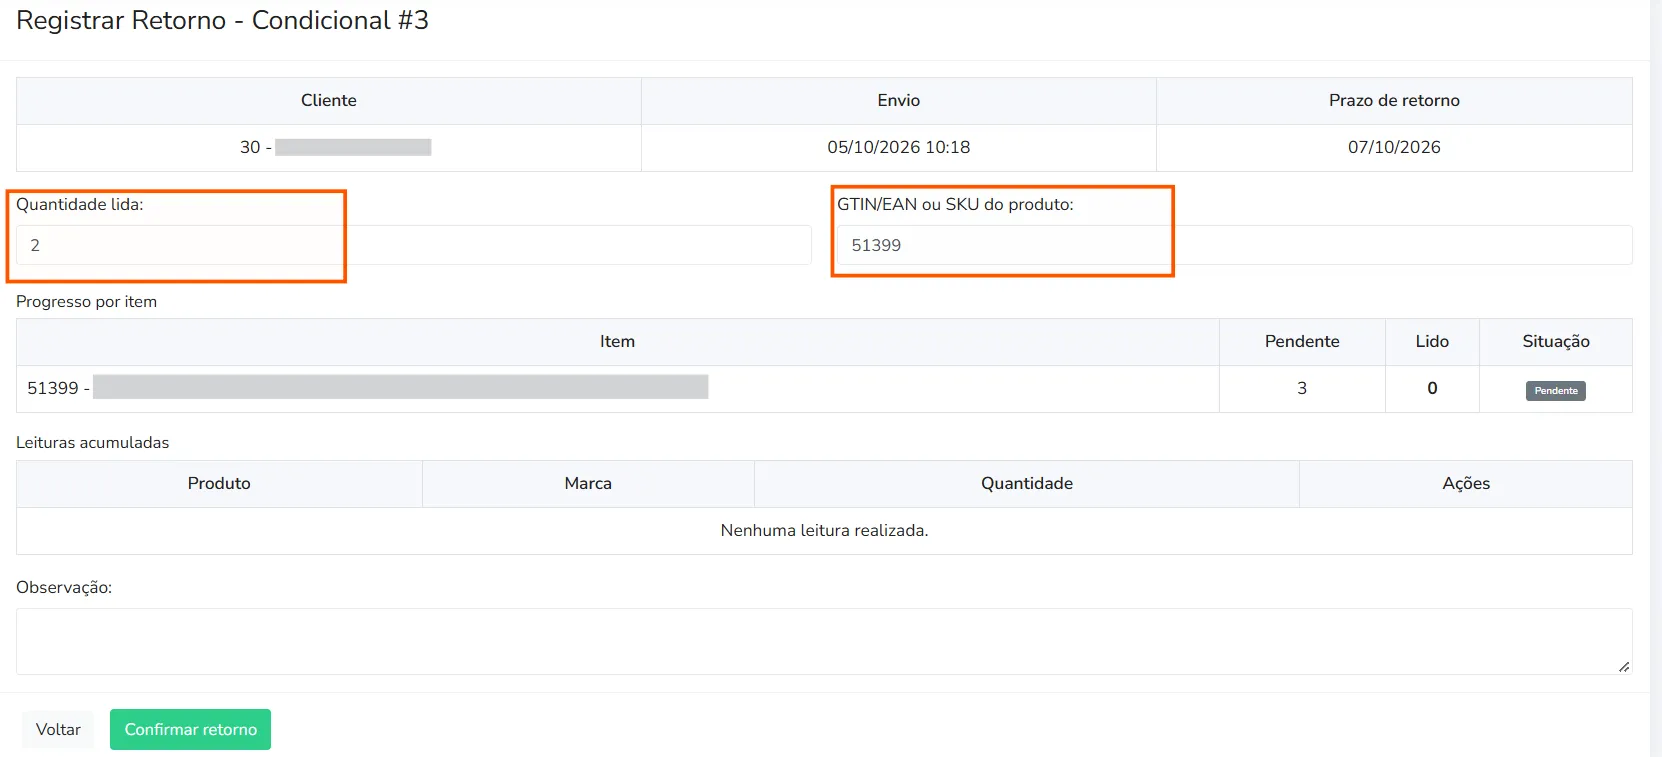Click the Observação label
The image size is (1662, 757).
64,588
